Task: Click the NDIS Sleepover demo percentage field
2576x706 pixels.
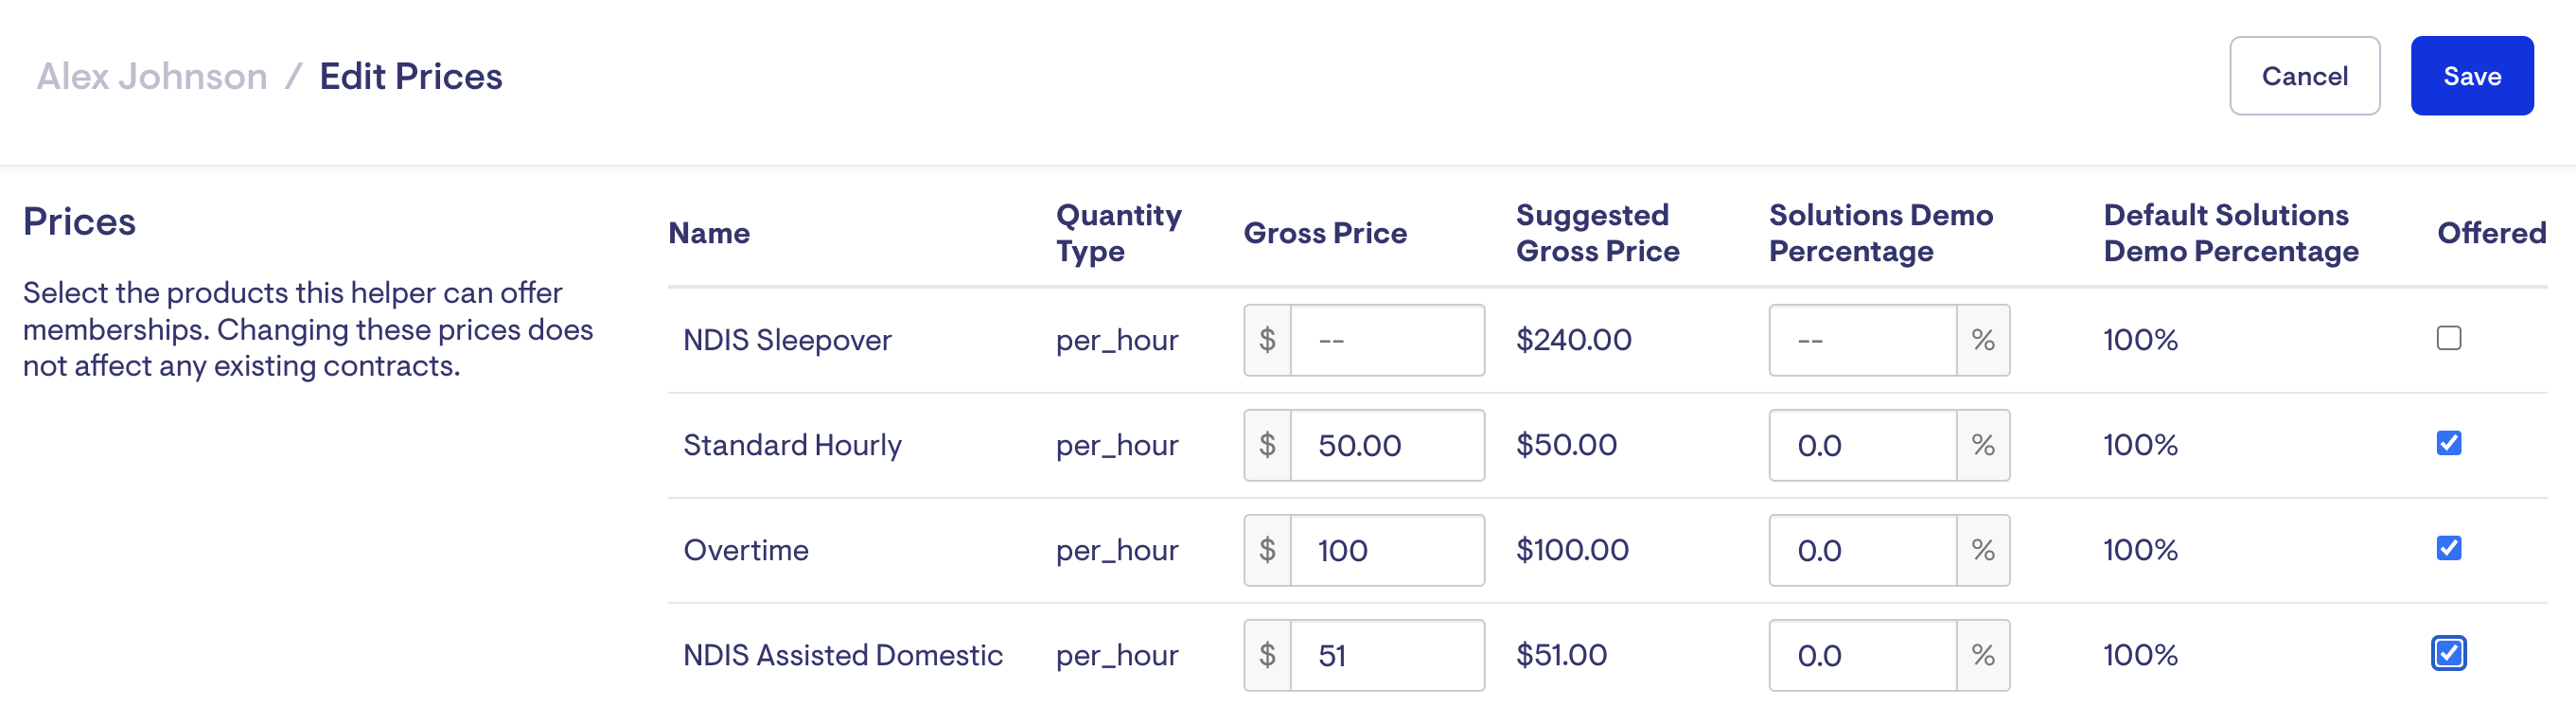Action: (x=1862, y=340)
